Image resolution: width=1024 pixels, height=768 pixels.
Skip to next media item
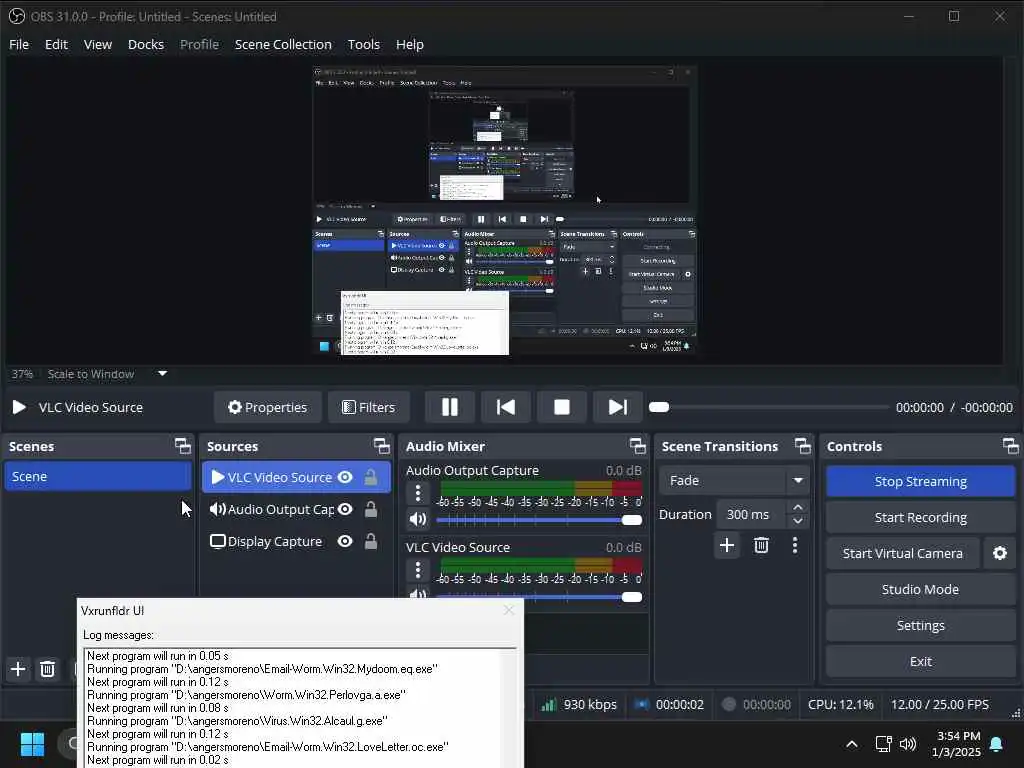[617, 408]
